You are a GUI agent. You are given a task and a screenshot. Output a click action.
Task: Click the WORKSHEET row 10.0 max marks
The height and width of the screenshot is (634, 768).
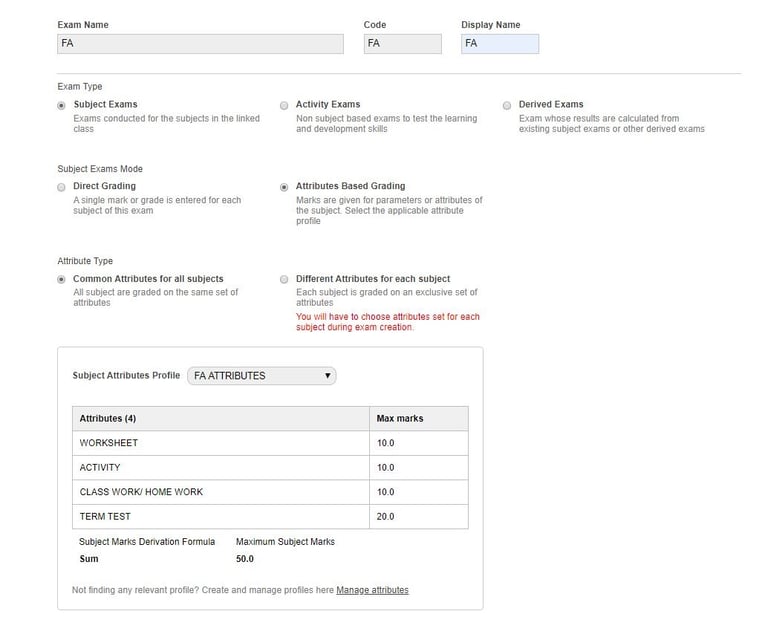[385, 443]
